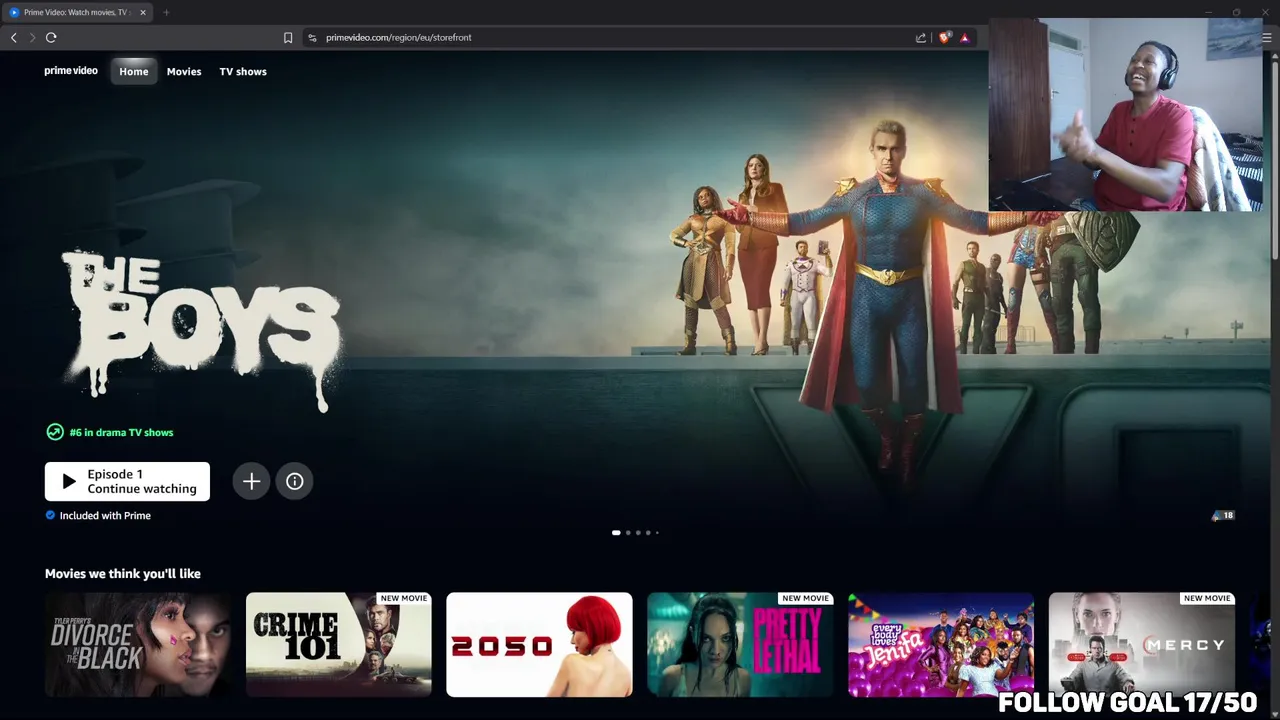Open the Brave Shields lion icon

pos(944,37)
